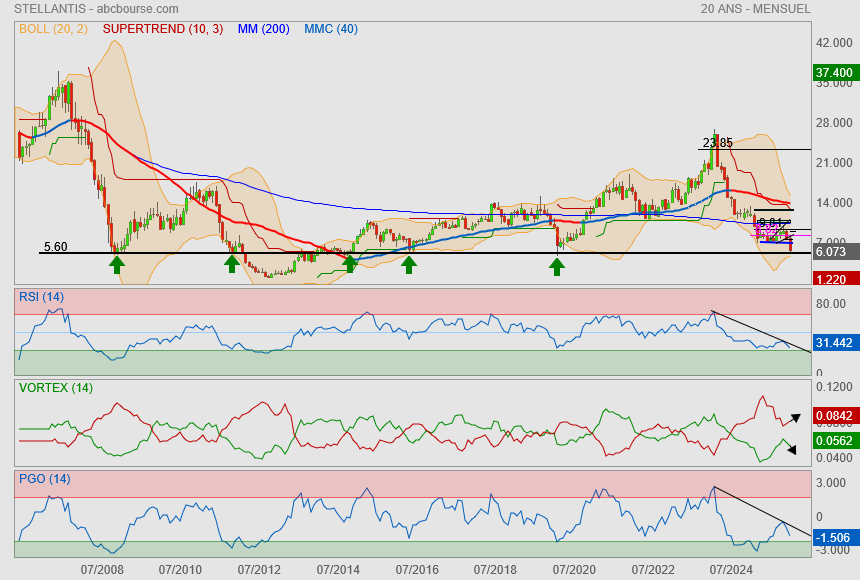Click the PGO (14) indicator title
860x580 pixels.
pos(44,478)
